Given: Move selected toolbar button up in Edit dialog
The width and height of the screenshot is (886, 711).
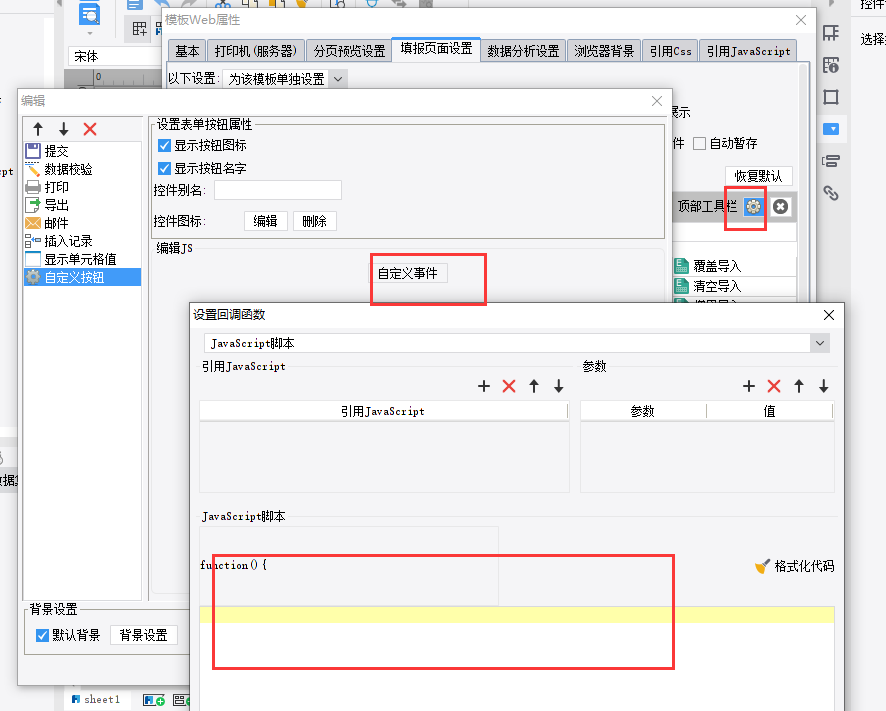Looking at the screenshot, I should pos(38,129).
